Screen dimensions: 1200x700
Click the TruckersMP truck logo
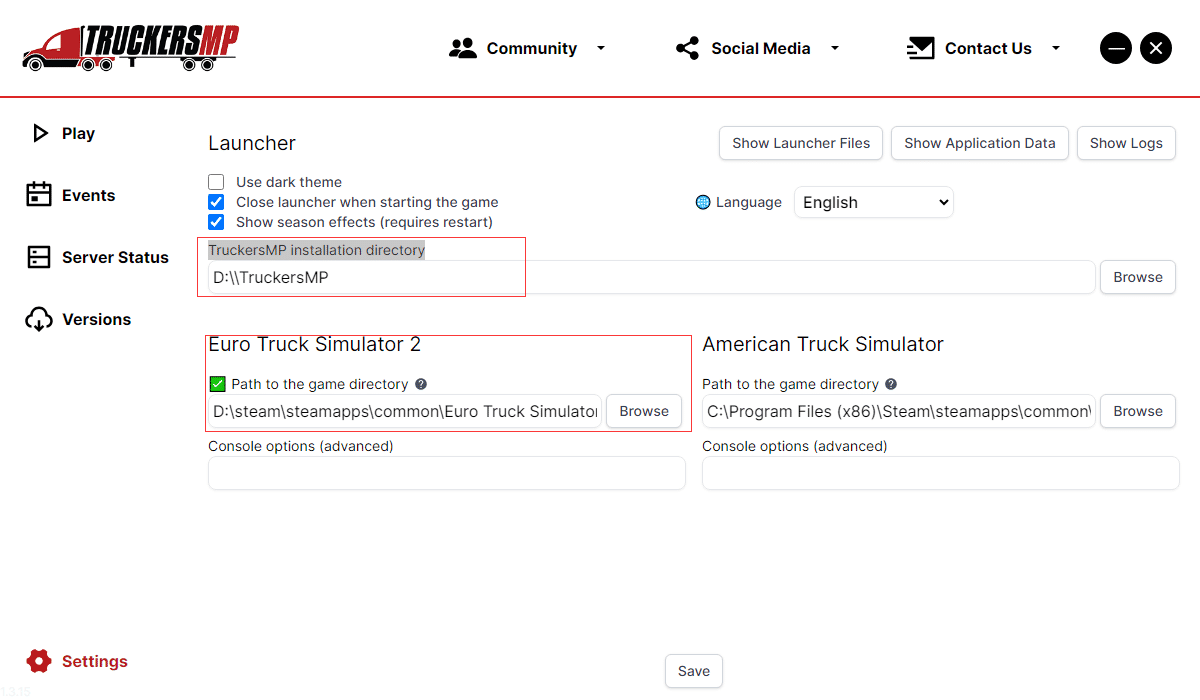pos(130,48)
